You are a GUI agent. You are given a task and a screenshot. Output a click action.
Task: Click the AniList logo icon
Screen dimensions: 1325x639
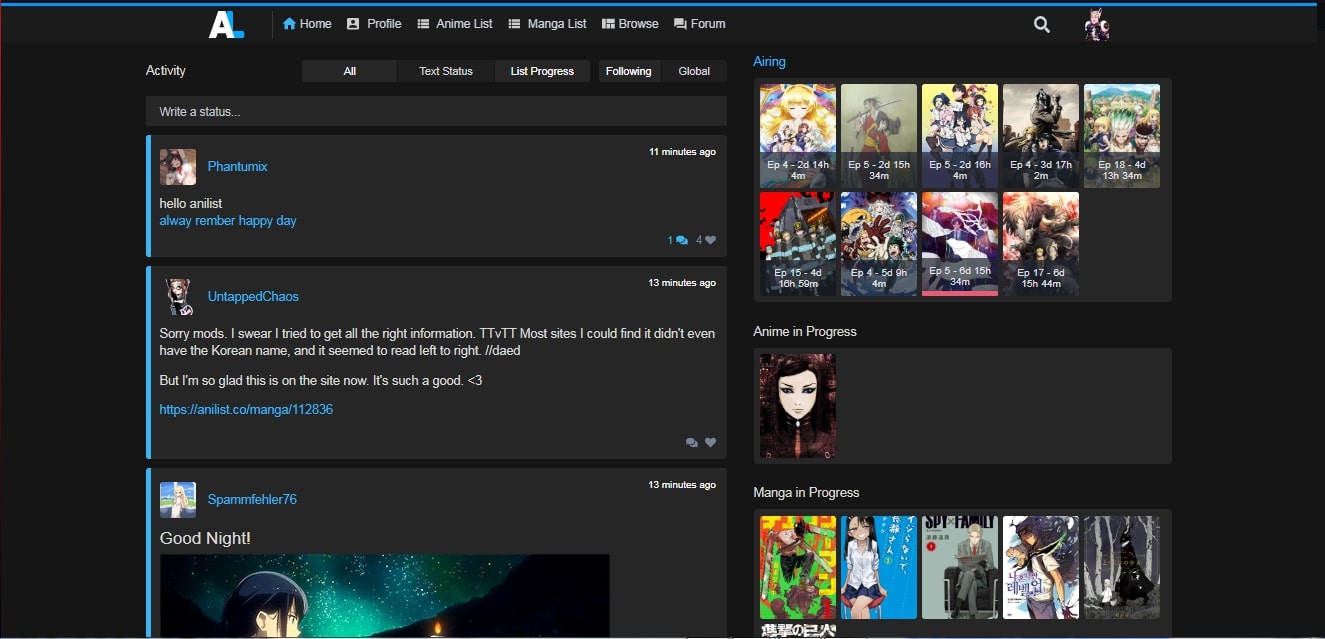[225, 24]
